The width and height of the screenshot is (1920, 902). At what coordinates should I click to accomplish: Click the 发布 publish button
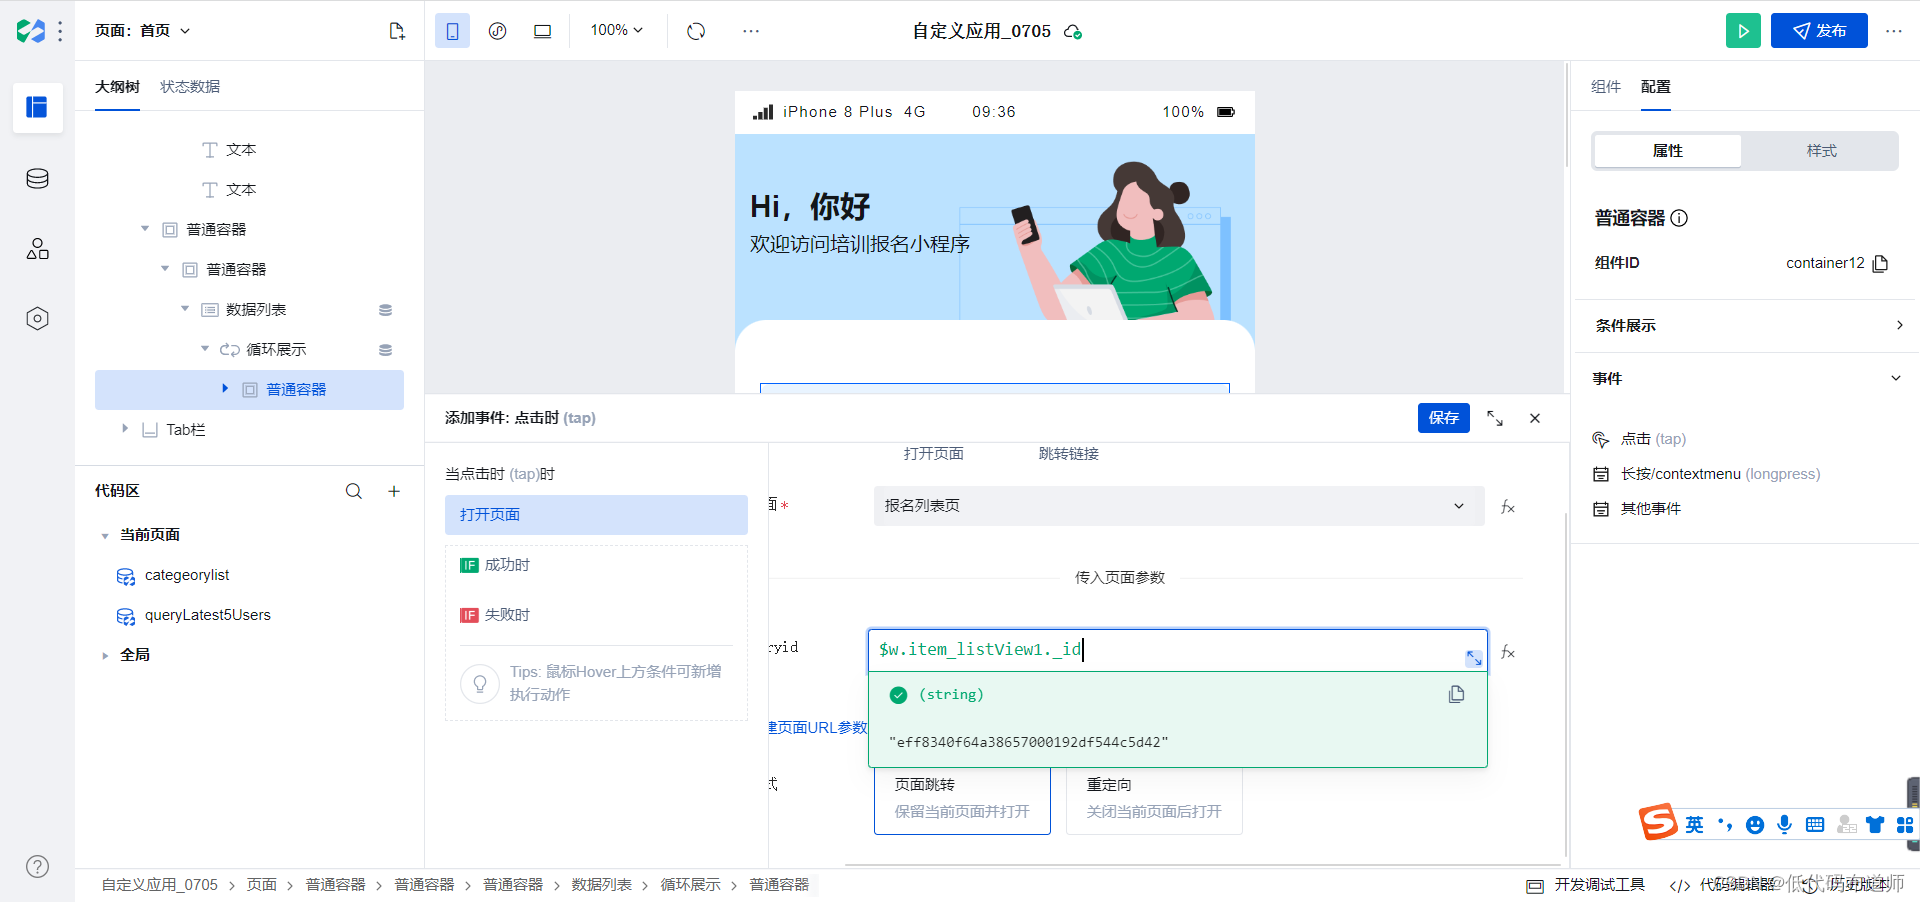(1819, 31)
